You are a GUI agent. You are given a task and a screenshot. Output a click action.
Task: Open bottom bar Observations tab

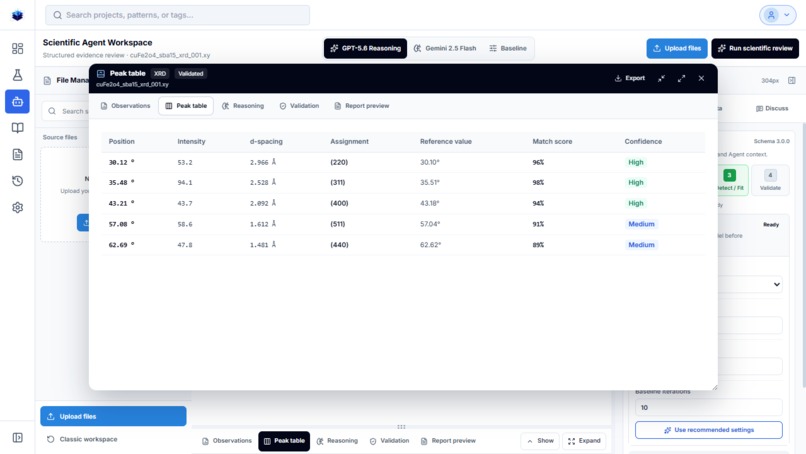(x=227, y=441)
